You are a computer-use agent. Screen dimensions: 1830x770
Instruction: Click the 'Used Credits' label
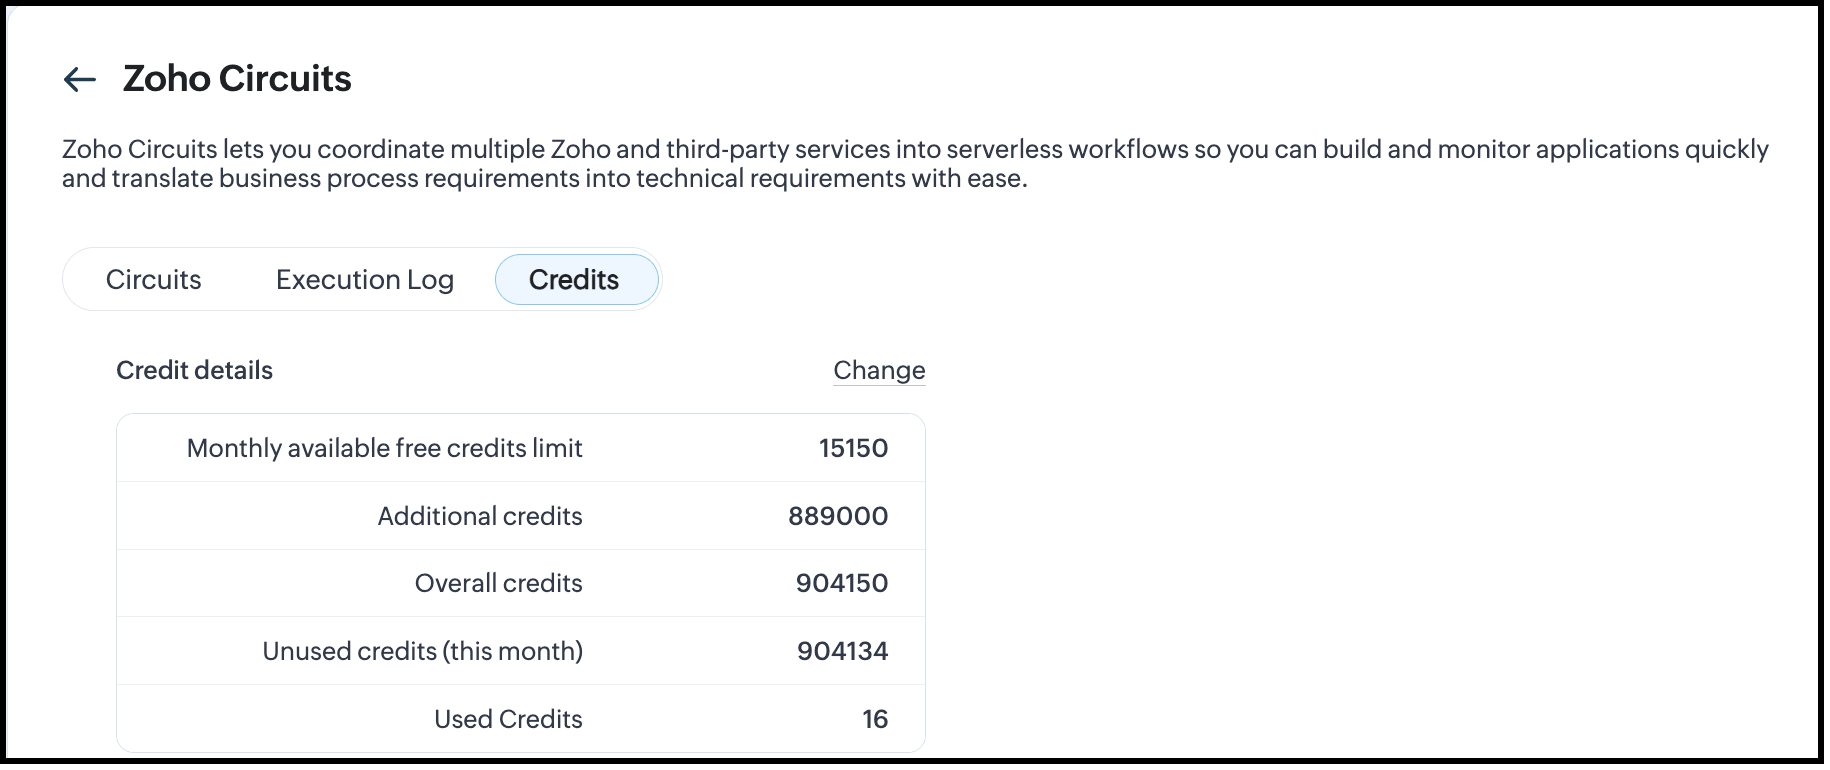508,719
